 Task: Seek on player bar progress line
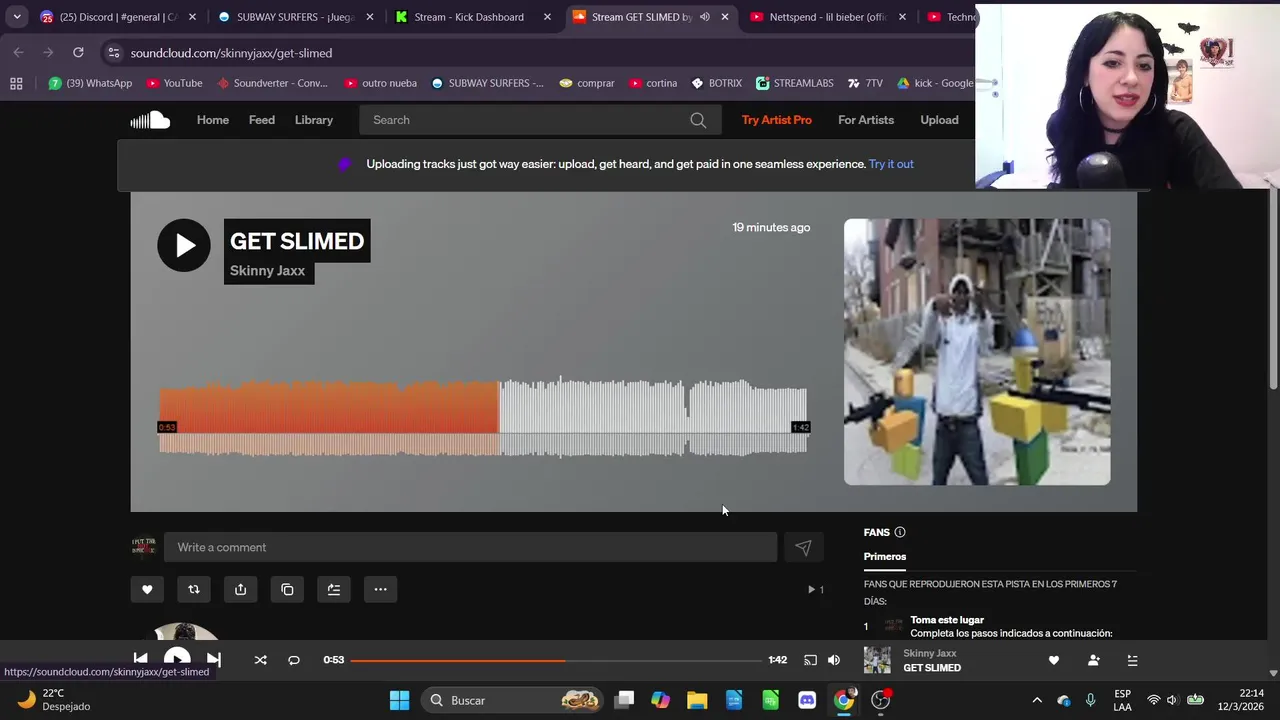coord(556,660)
